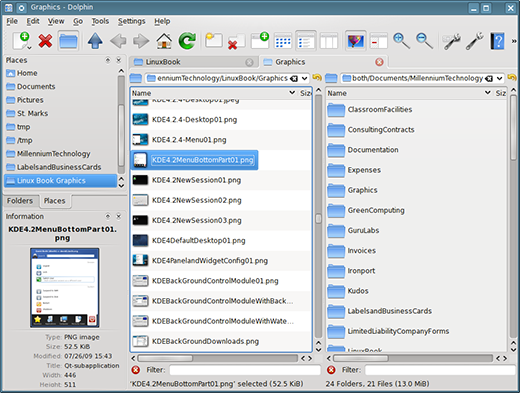
Task: Open view properties tools icon
Action: (451, 41)
